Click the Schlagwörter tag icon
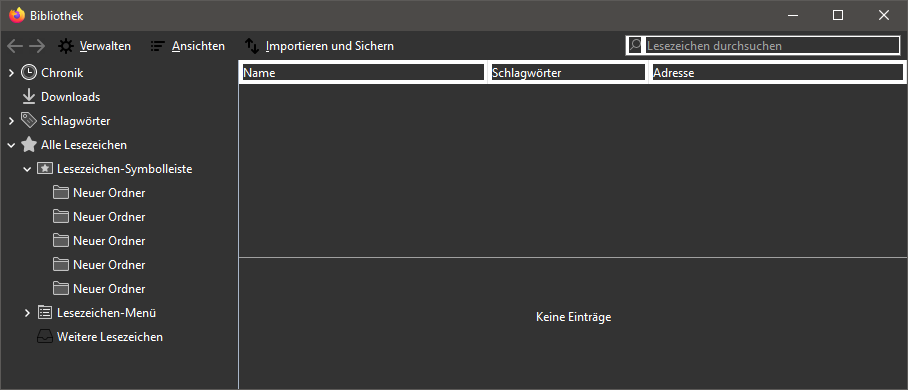 pyautogui.click(x=28, y=121)
